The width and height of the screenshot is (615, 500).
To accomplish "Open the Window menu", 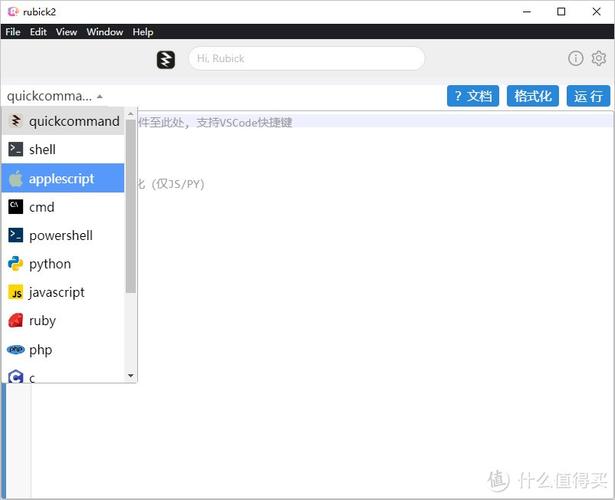I will click(x=105, y=32).
